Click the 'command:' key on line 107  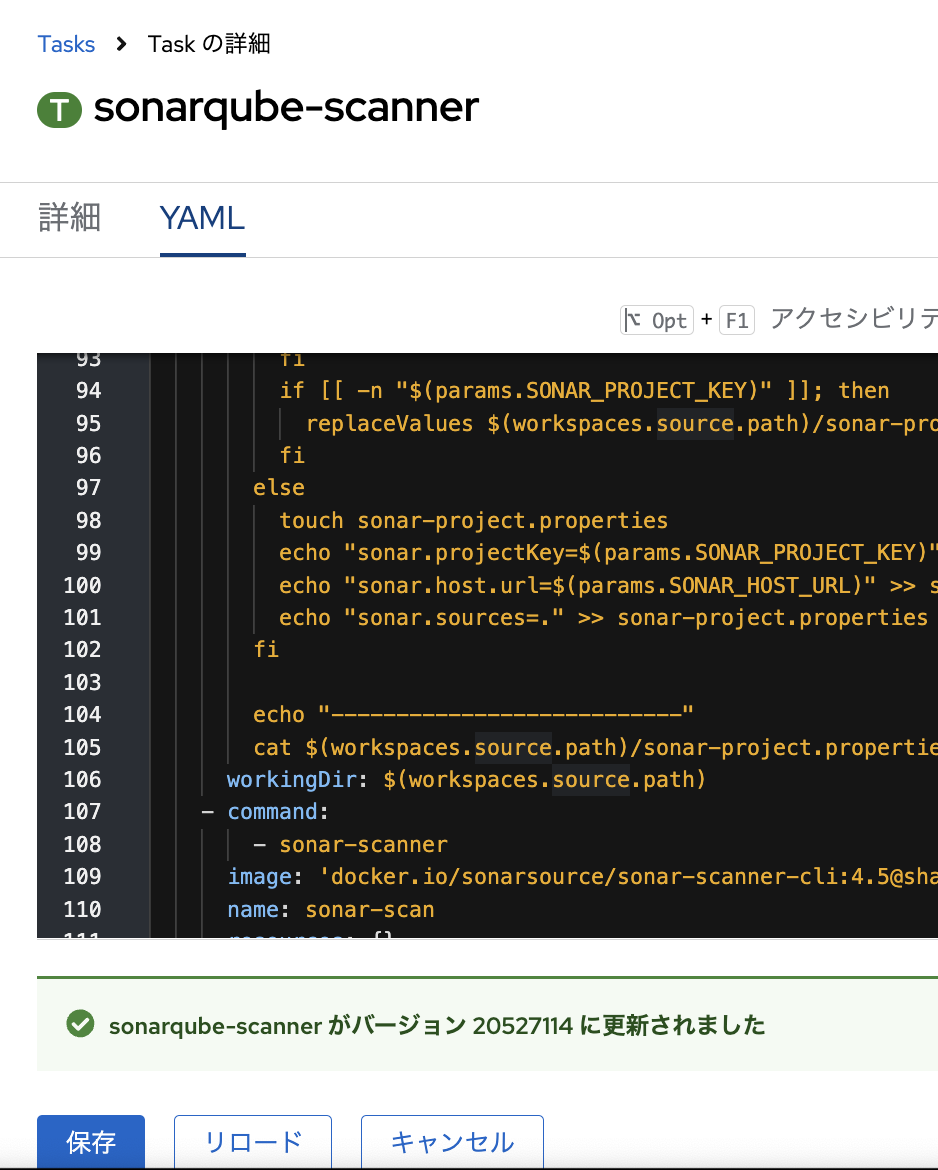coord(278,811)
